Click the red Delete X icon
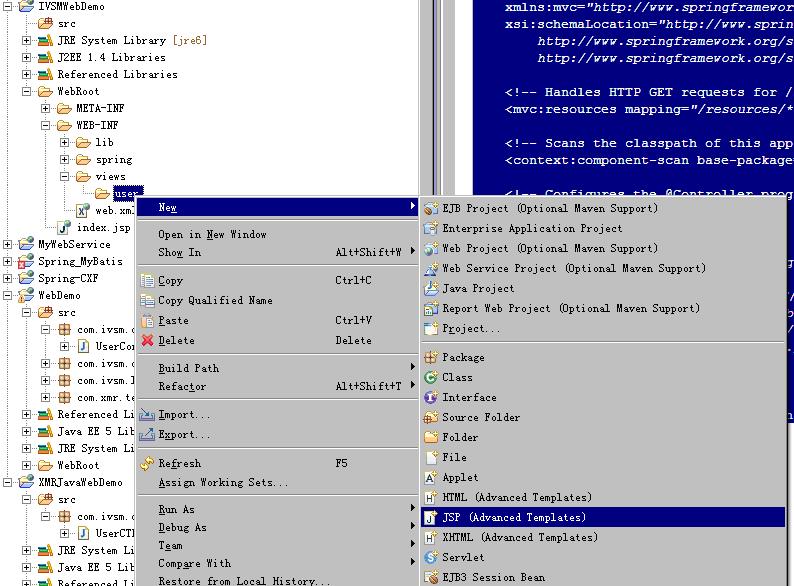 pyautogui.click(x=147, y=340)
